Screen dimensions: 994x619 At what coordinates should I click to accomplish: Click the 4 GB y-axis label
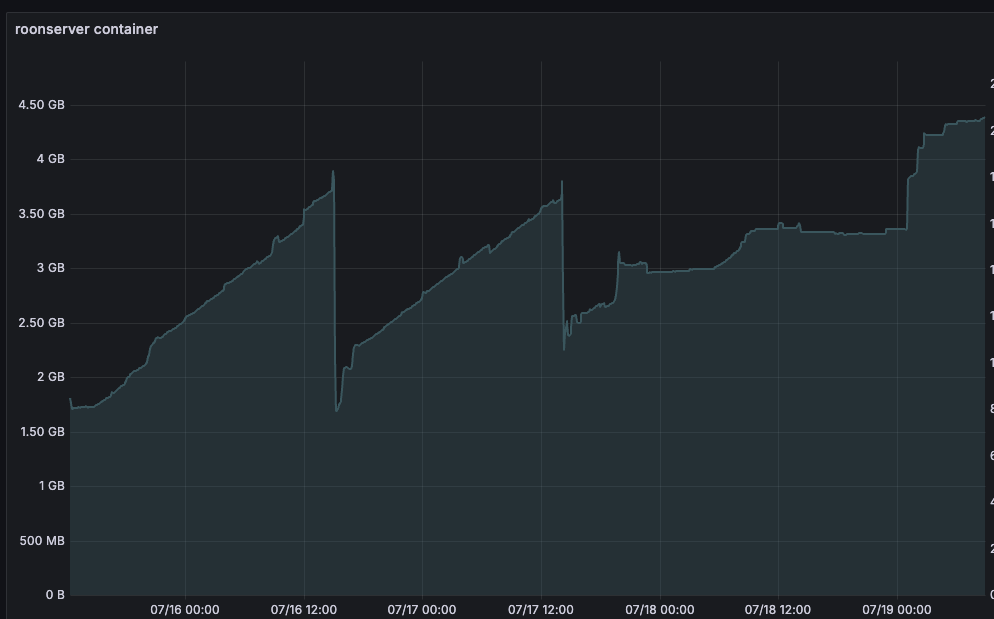click(49, 159)
